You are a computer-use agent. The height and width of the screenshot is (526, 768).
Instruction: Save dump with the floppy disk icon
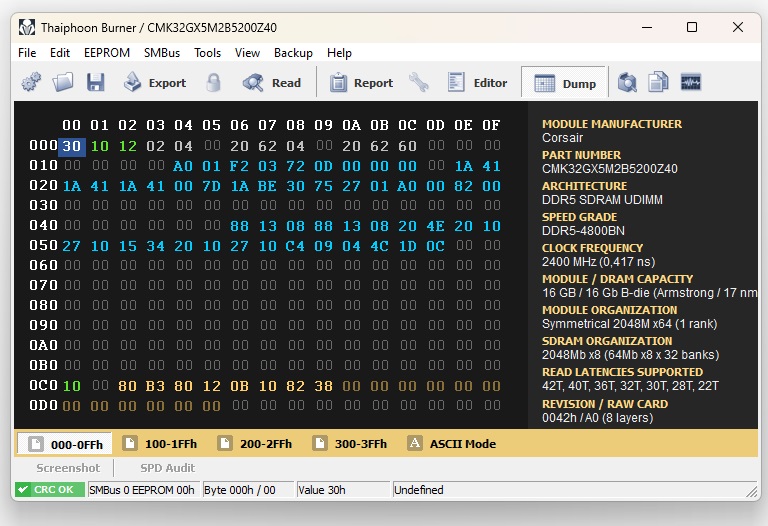click(96, 82)
